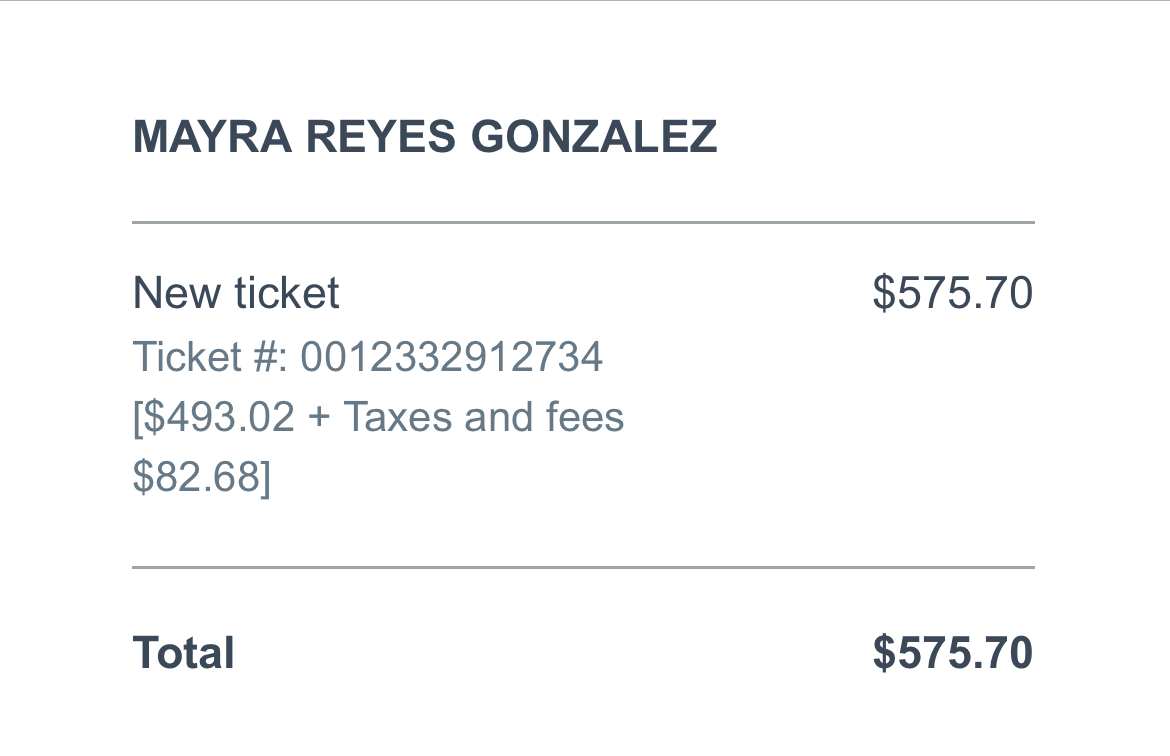Select the base fare amount $493.02

pos(219,416)
